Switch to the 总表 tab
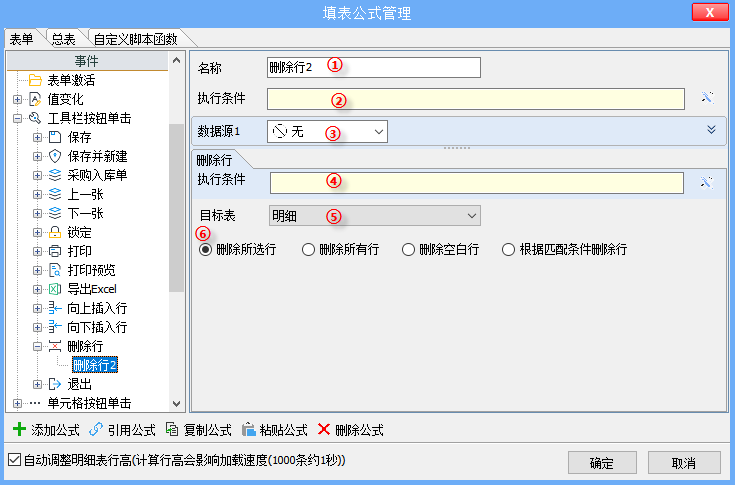Screen dimensions: 735x485 [x=64, y=39]
